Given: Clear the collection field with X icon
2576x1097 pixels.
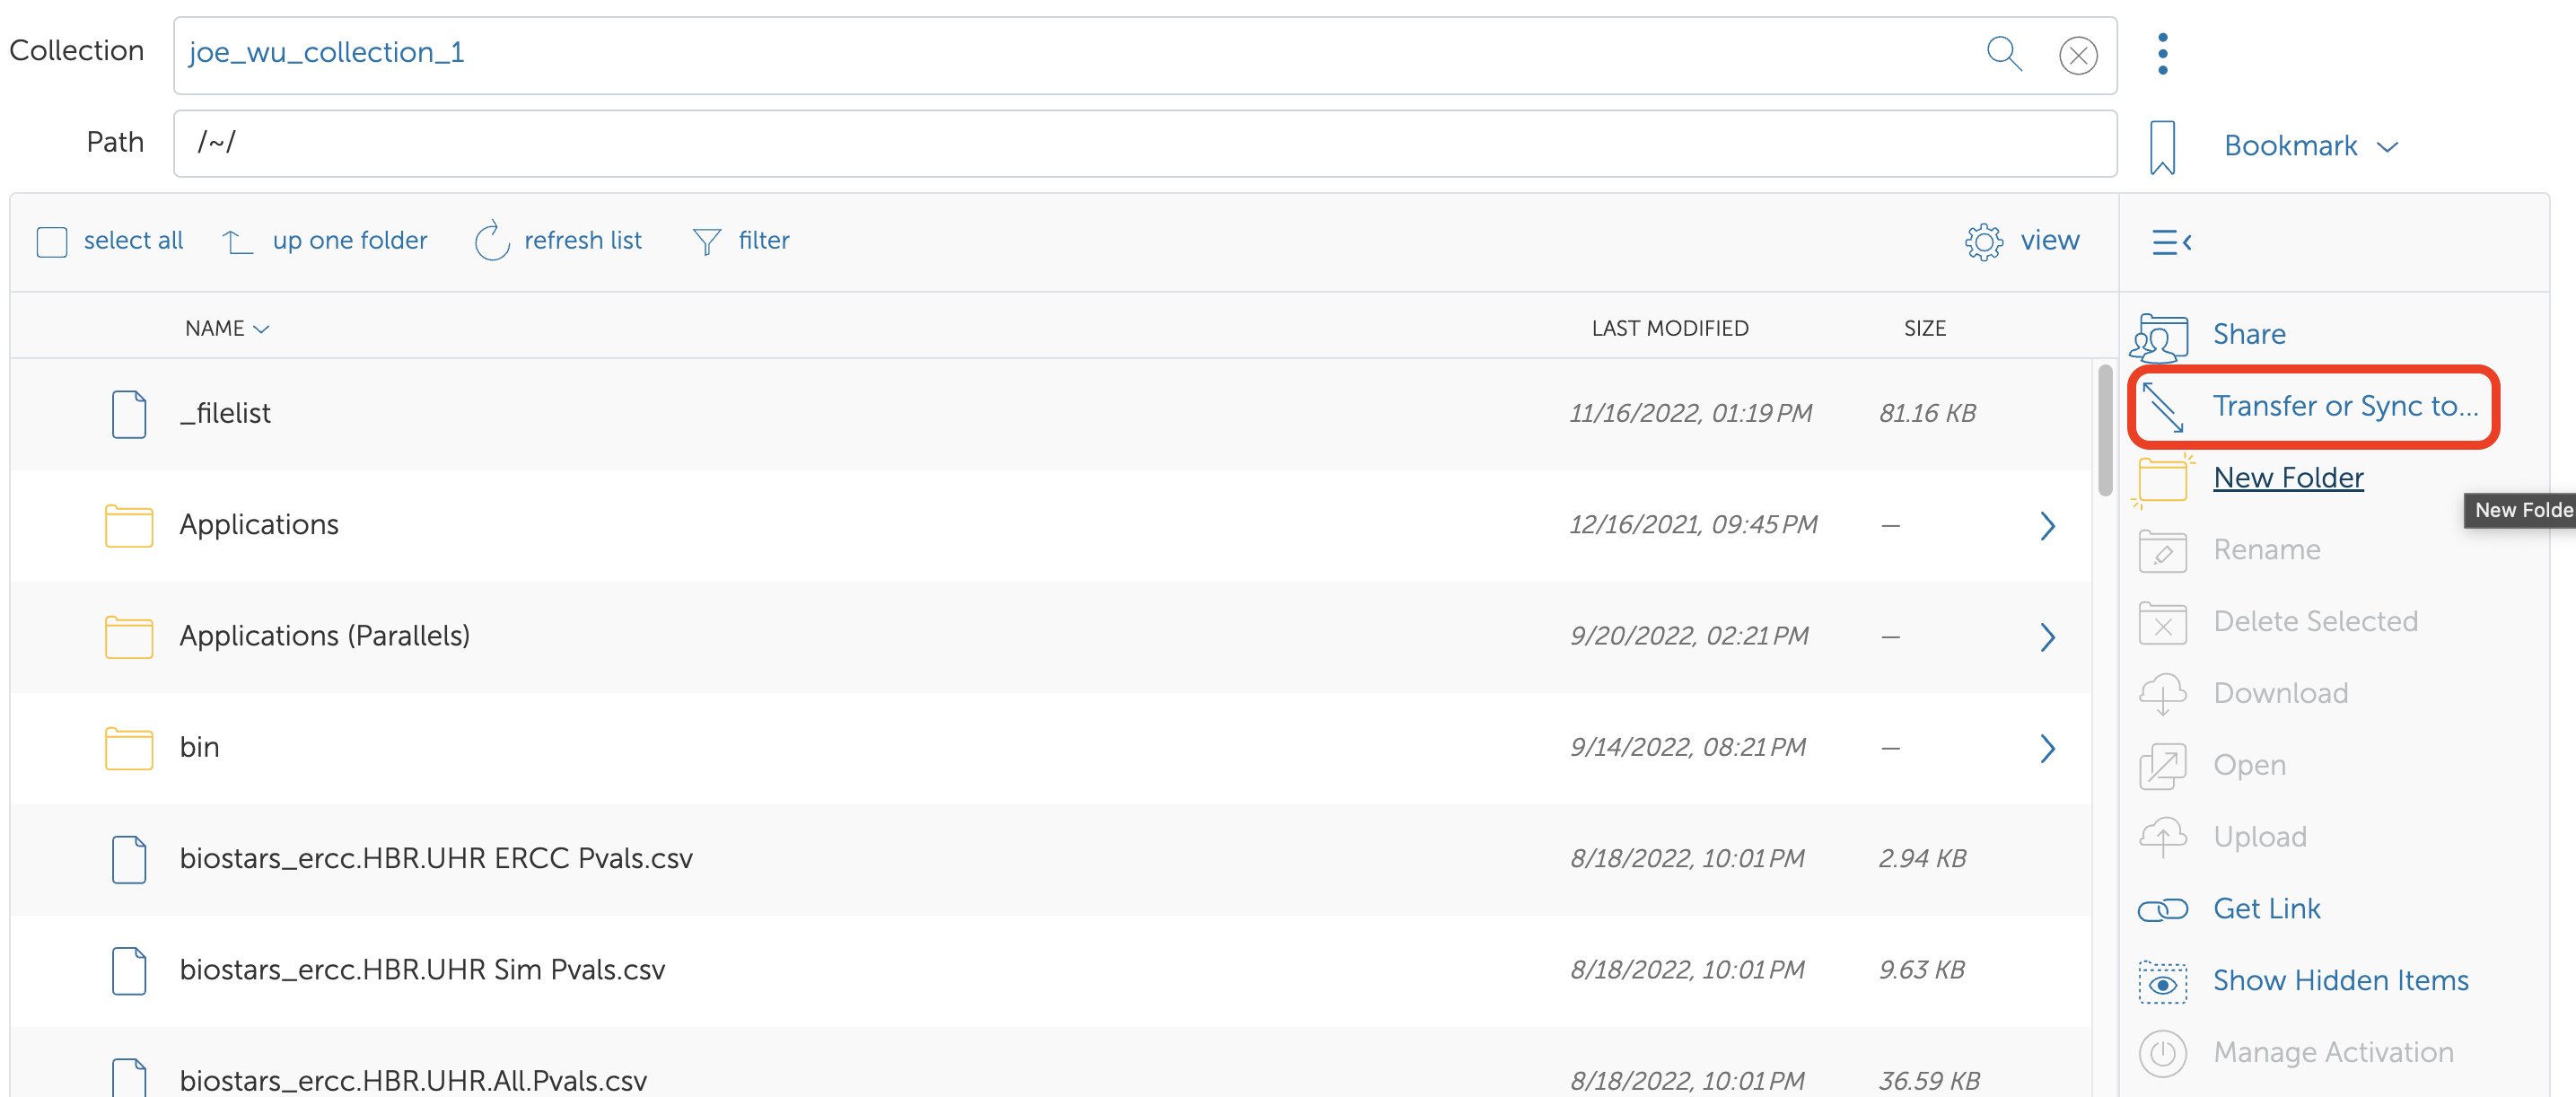Looking at the screenshot, I should point(2077,55).
